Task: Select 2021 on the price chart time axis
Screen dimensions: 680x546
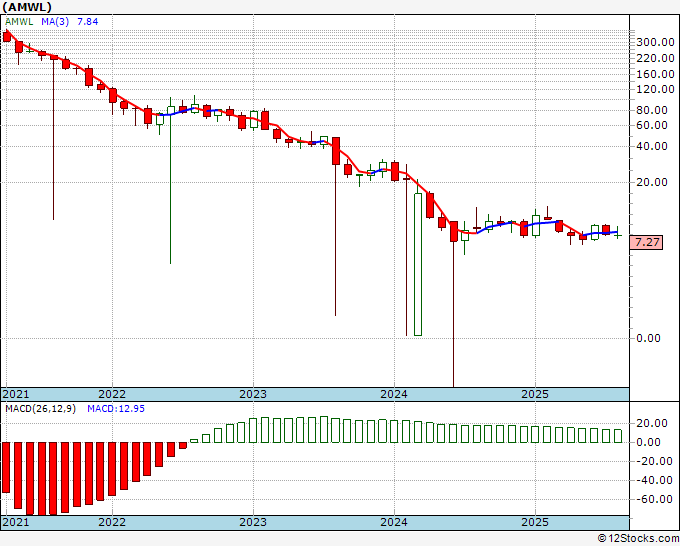Action: tap(16, 394)
